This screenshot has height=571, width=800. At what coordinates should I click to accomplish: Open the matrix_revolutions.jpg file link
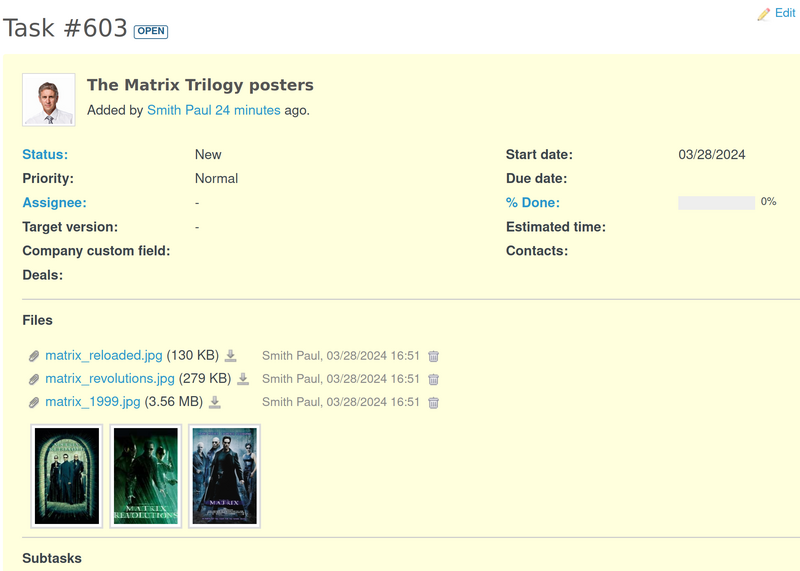coord(109,379)
